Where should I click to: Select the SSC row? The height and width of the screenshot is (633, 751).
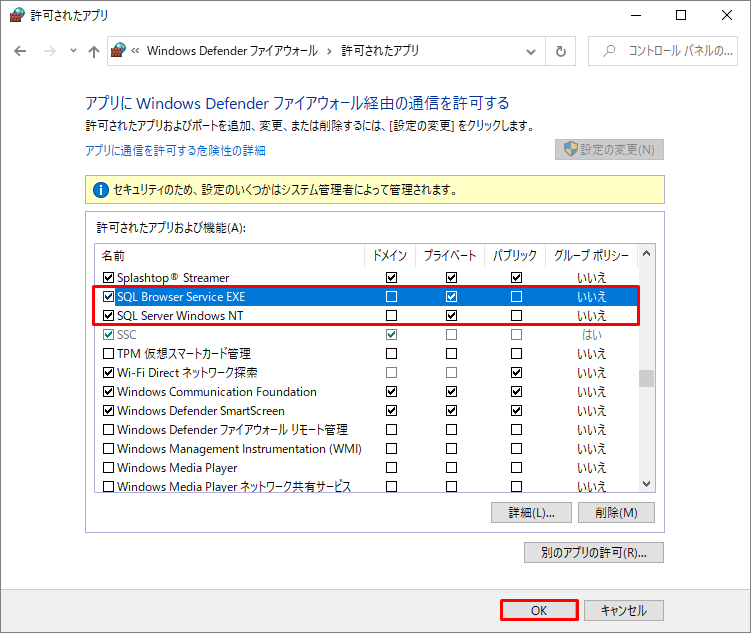tap(366, 335)
